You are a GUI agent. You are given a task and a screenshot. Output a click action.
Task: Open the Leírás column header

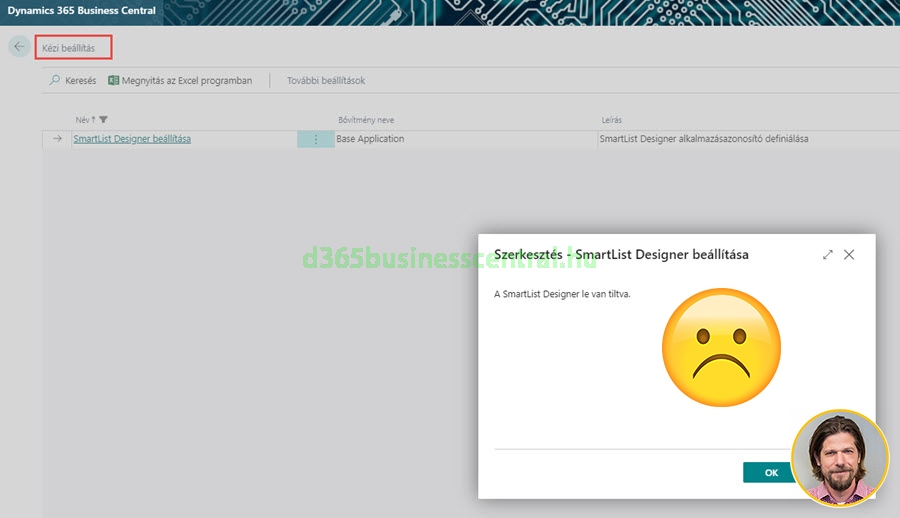pos(611,120)
